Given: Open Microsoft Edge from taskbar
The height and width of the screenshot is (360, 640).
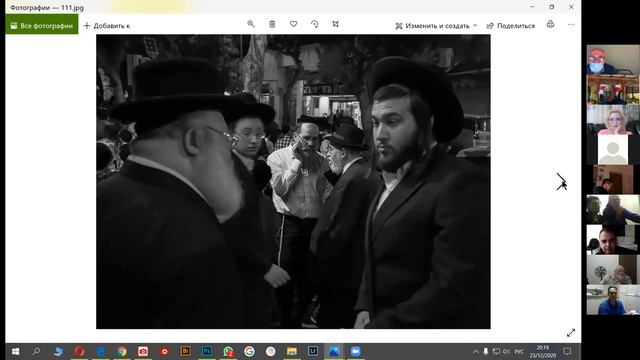Looking at the screenshot, I should click(100, 351).
